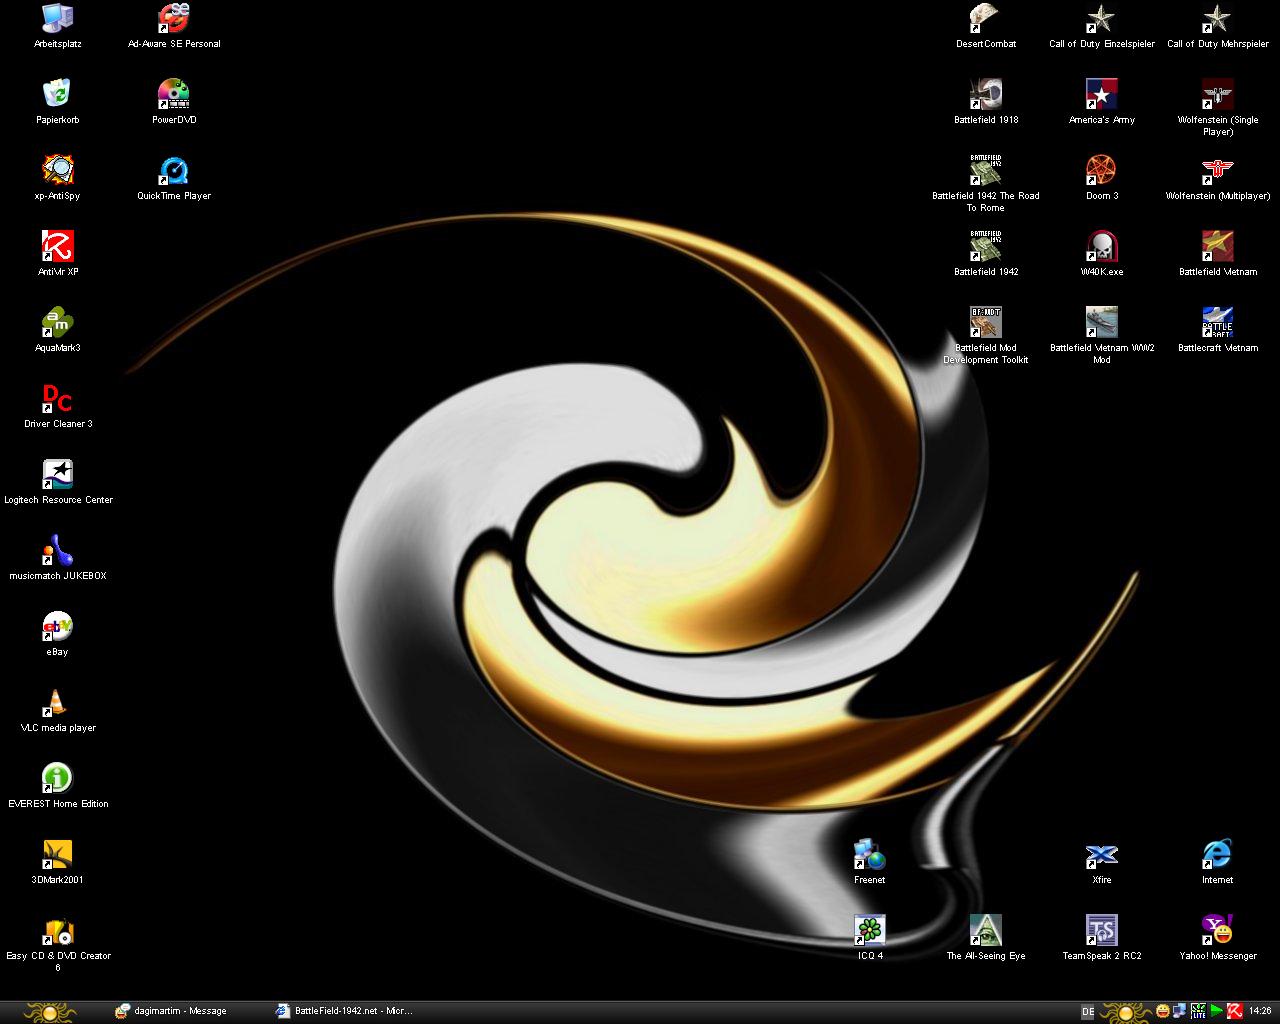Image resolution: width=1280 pixels, height=1024 pixels.
Task: Open the Papierkorb recycle bin
Action: 58,96
